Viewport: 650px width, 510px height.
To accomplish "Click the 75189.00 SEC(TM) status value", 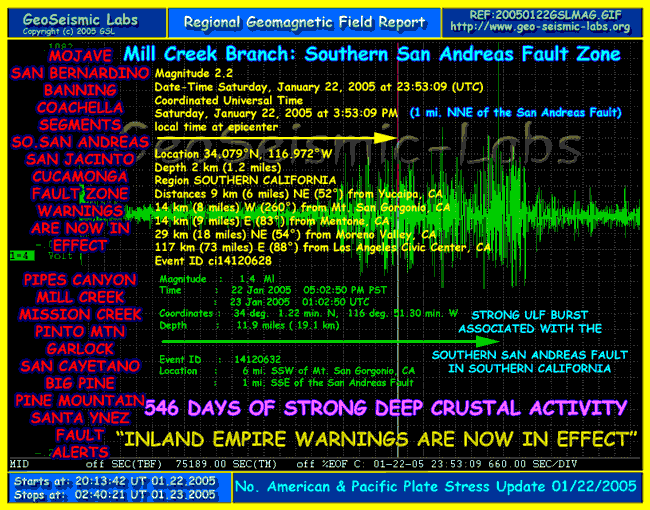I will pyautogui.click(x=226, y=464).
